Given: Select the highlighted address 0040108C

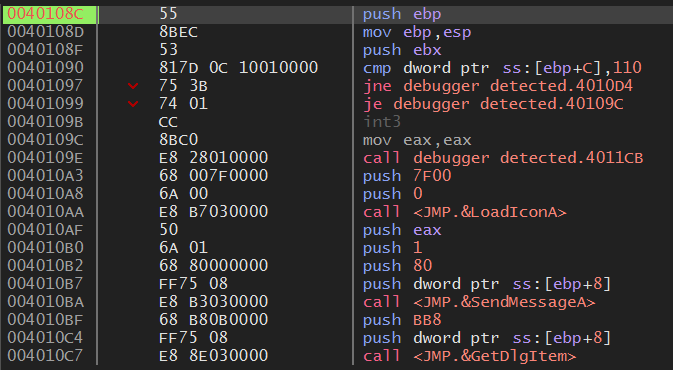Looking at the screenshot, I should [45, 14].
